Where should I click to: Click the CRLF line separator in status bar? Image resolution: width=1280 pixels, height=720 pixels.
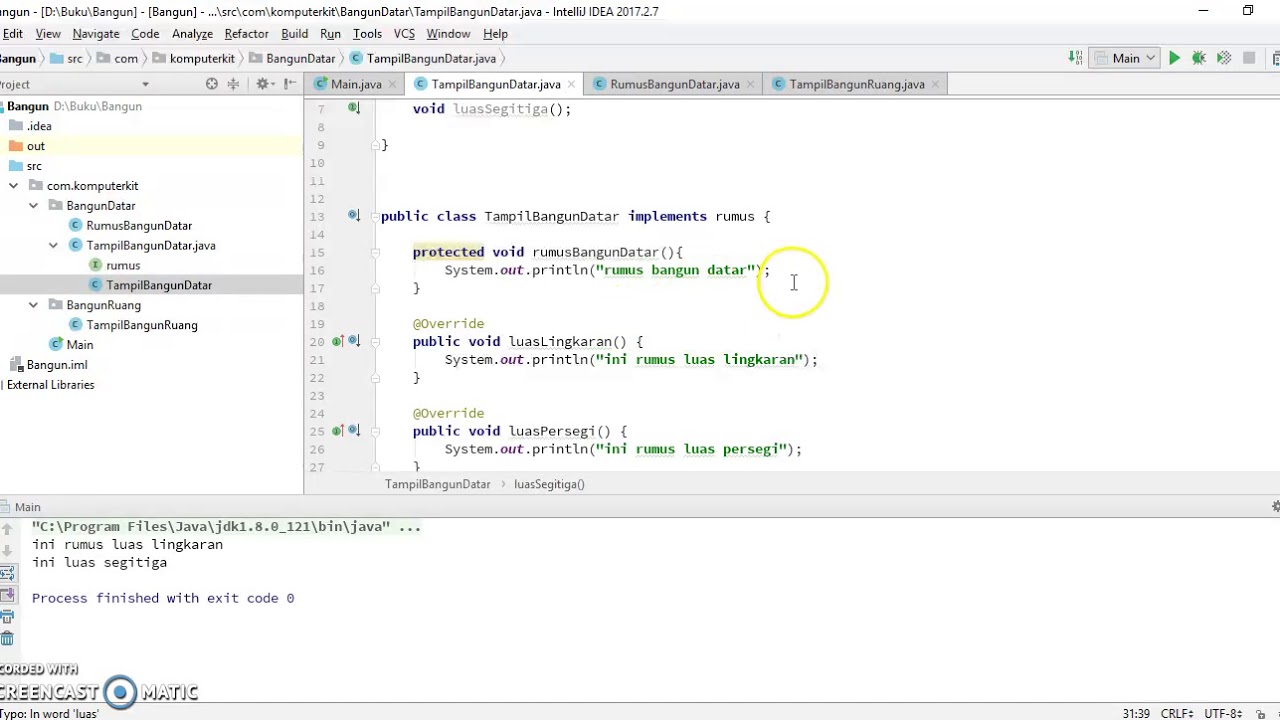coord(1176,713)
